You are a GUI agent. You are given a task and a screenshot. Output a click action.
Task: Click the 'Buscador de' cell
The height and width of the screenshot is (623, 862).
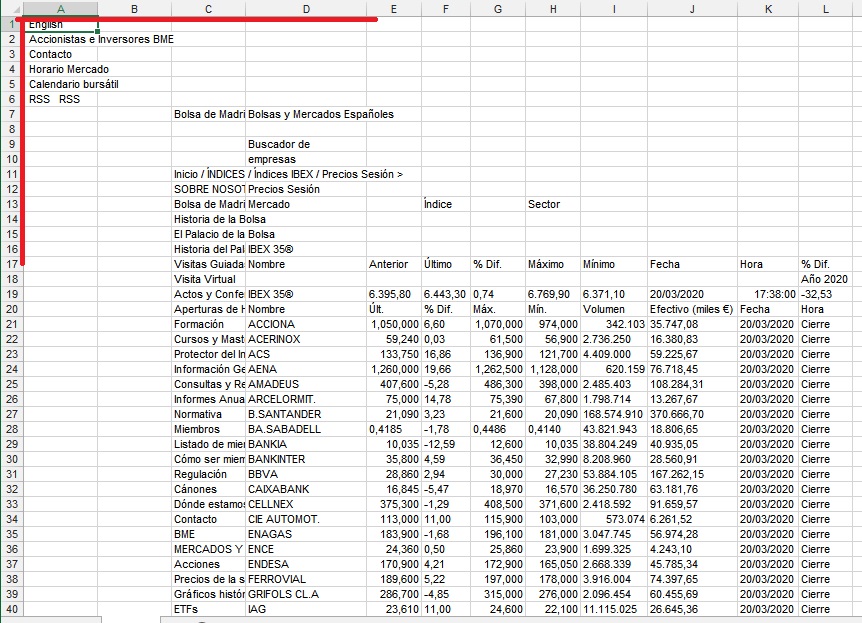(x=306, y=144)
